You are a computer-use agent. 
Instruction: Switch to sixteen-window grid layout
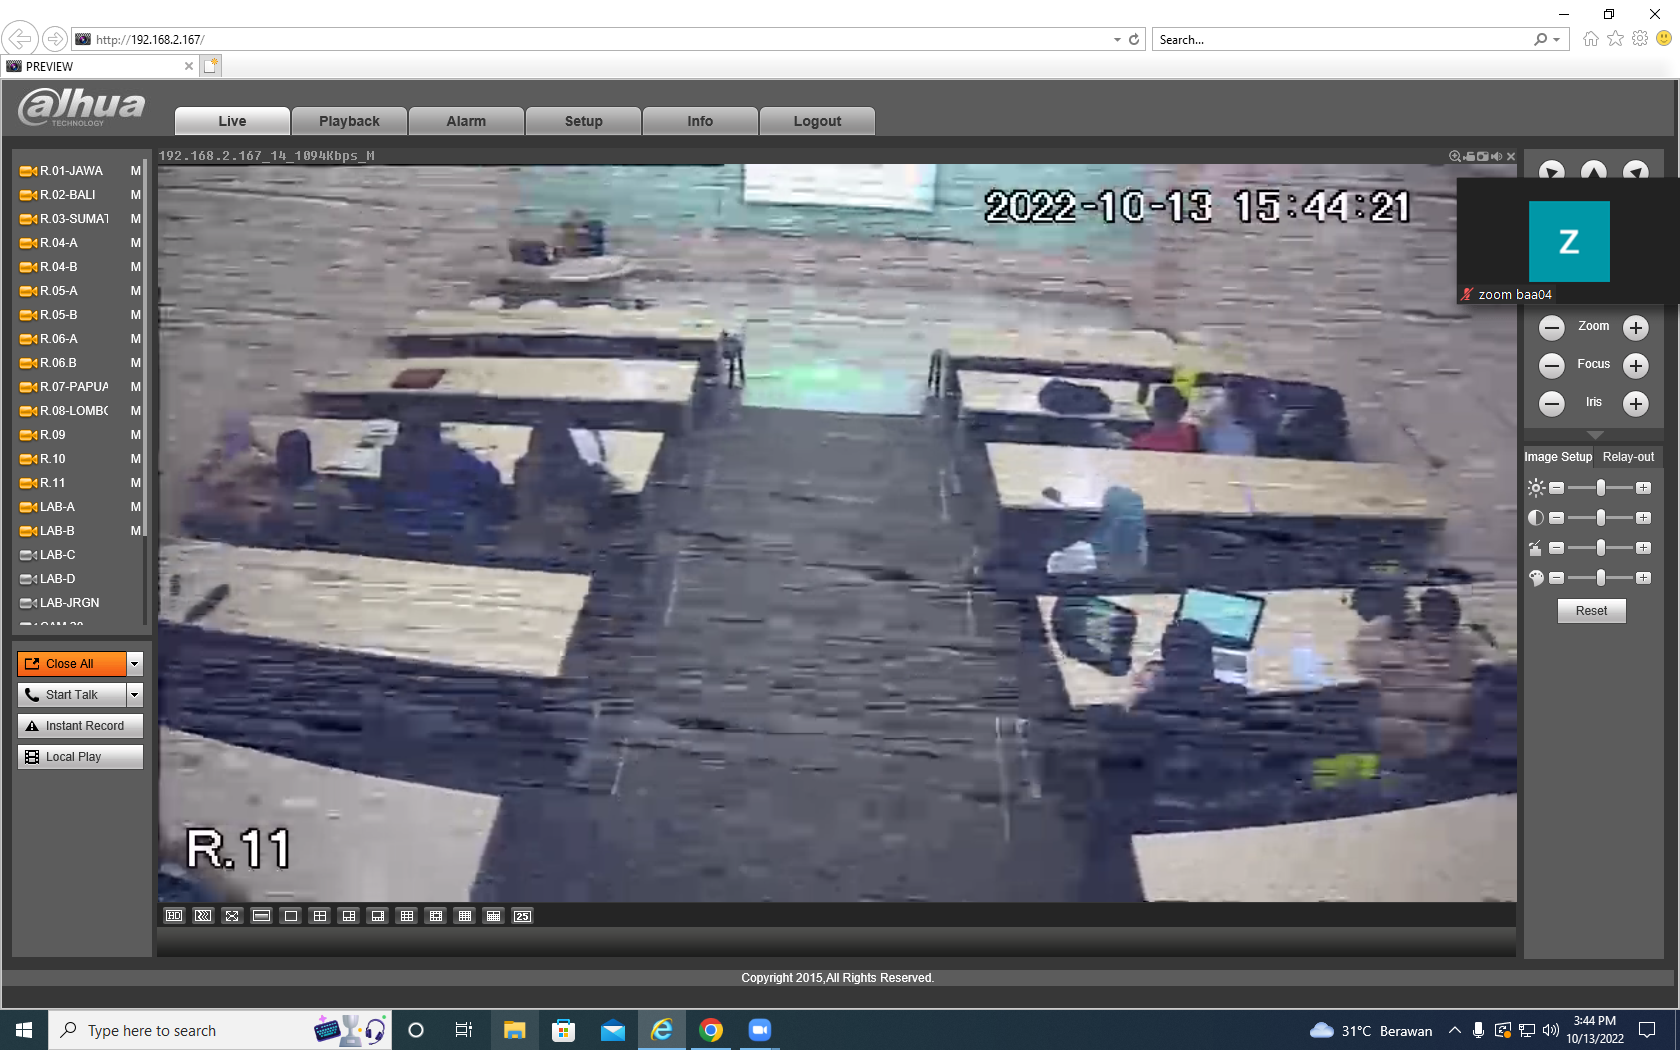click(x=465, y=916)
